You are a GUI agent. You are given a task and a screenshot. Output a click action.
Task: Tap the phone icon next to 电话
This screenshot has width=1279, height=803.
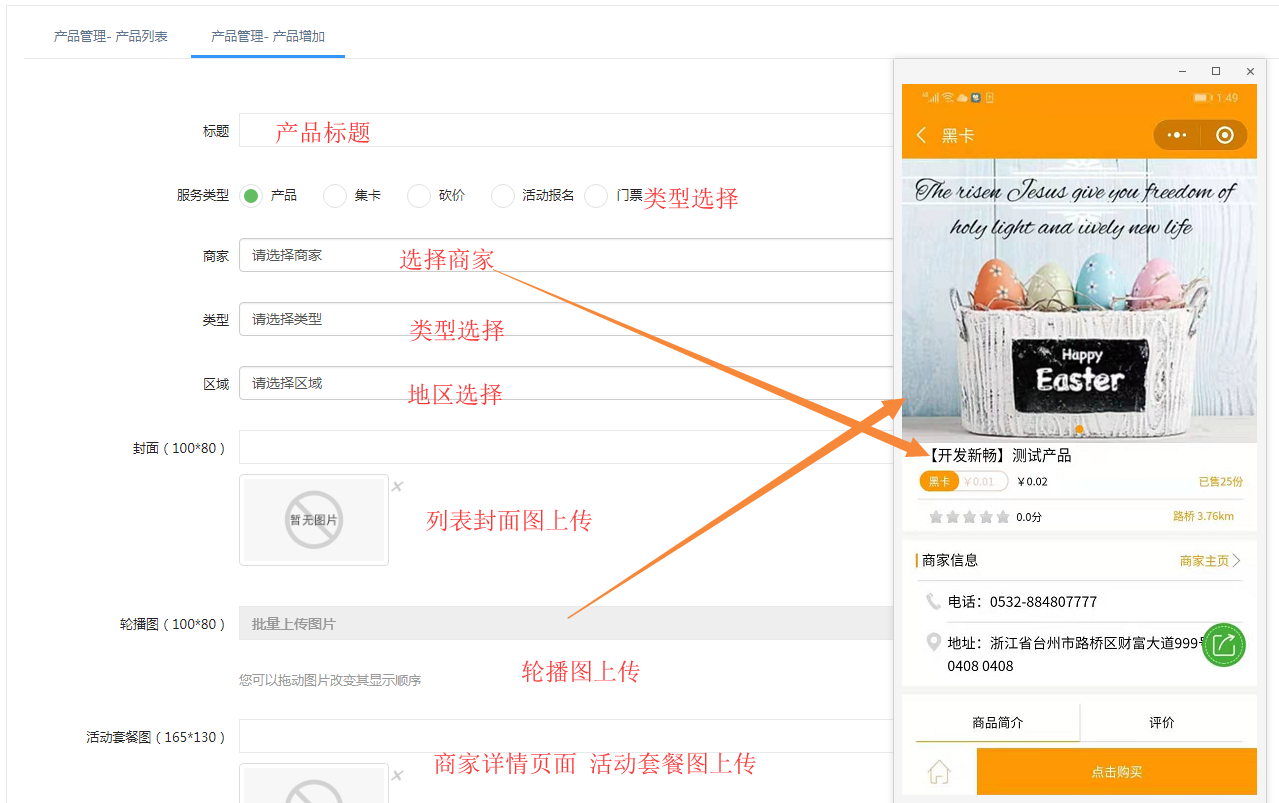[x=933, y=601]
